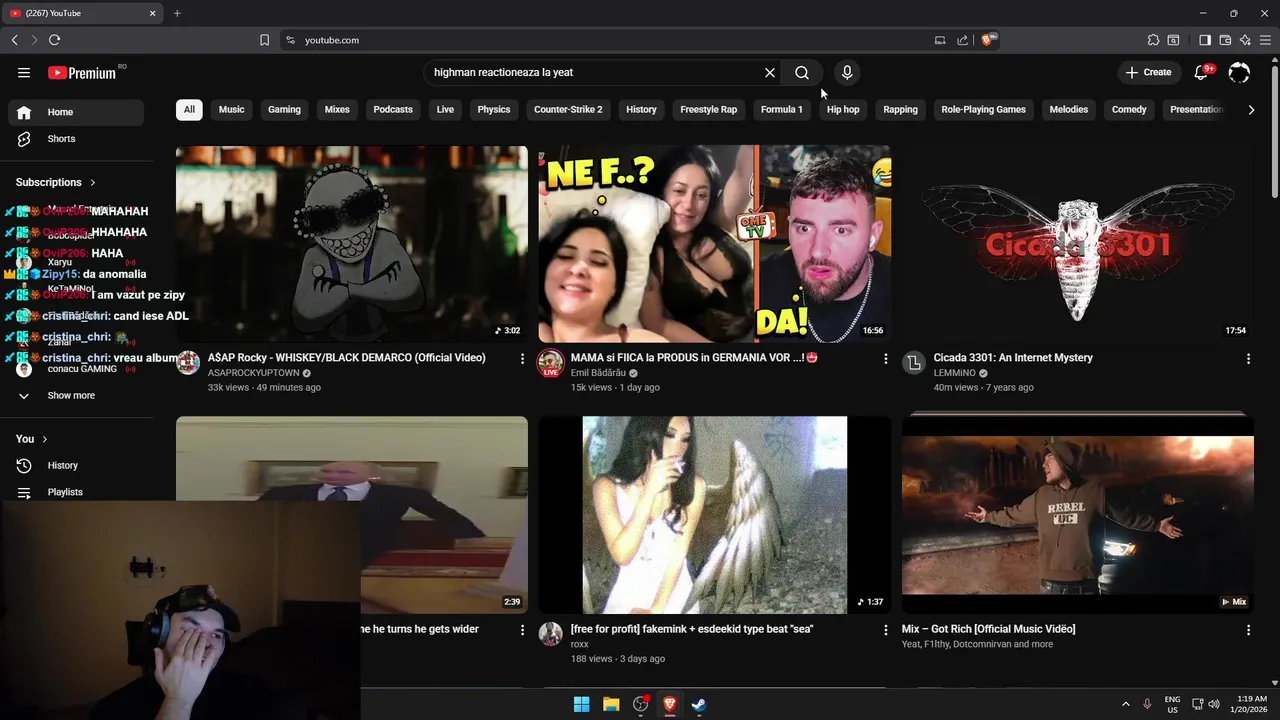Toggle the browser sidebar panel
This screenshot has width=1280, height=720.
(x=1205, y=40)
